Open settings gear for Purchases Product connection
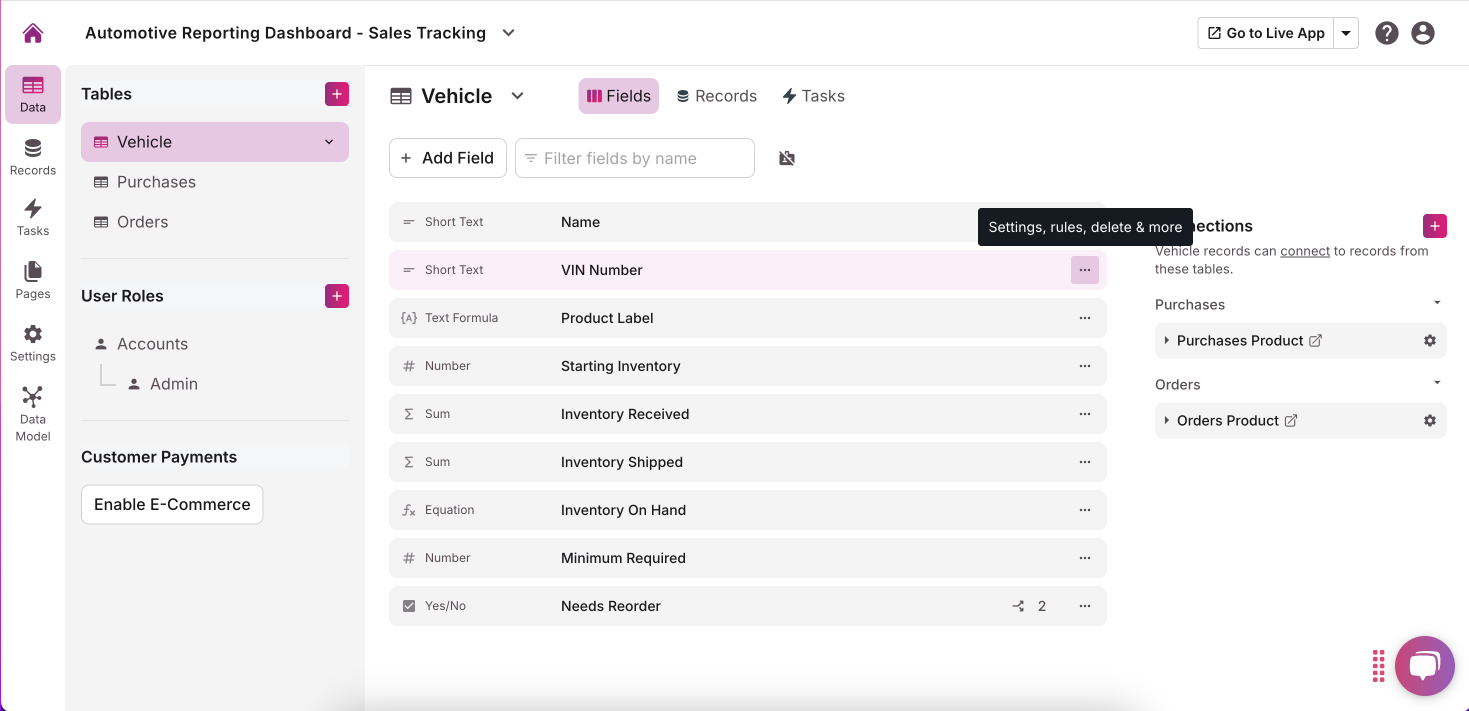Screen dimensions: 1469x711 [x=1429, y=341]
